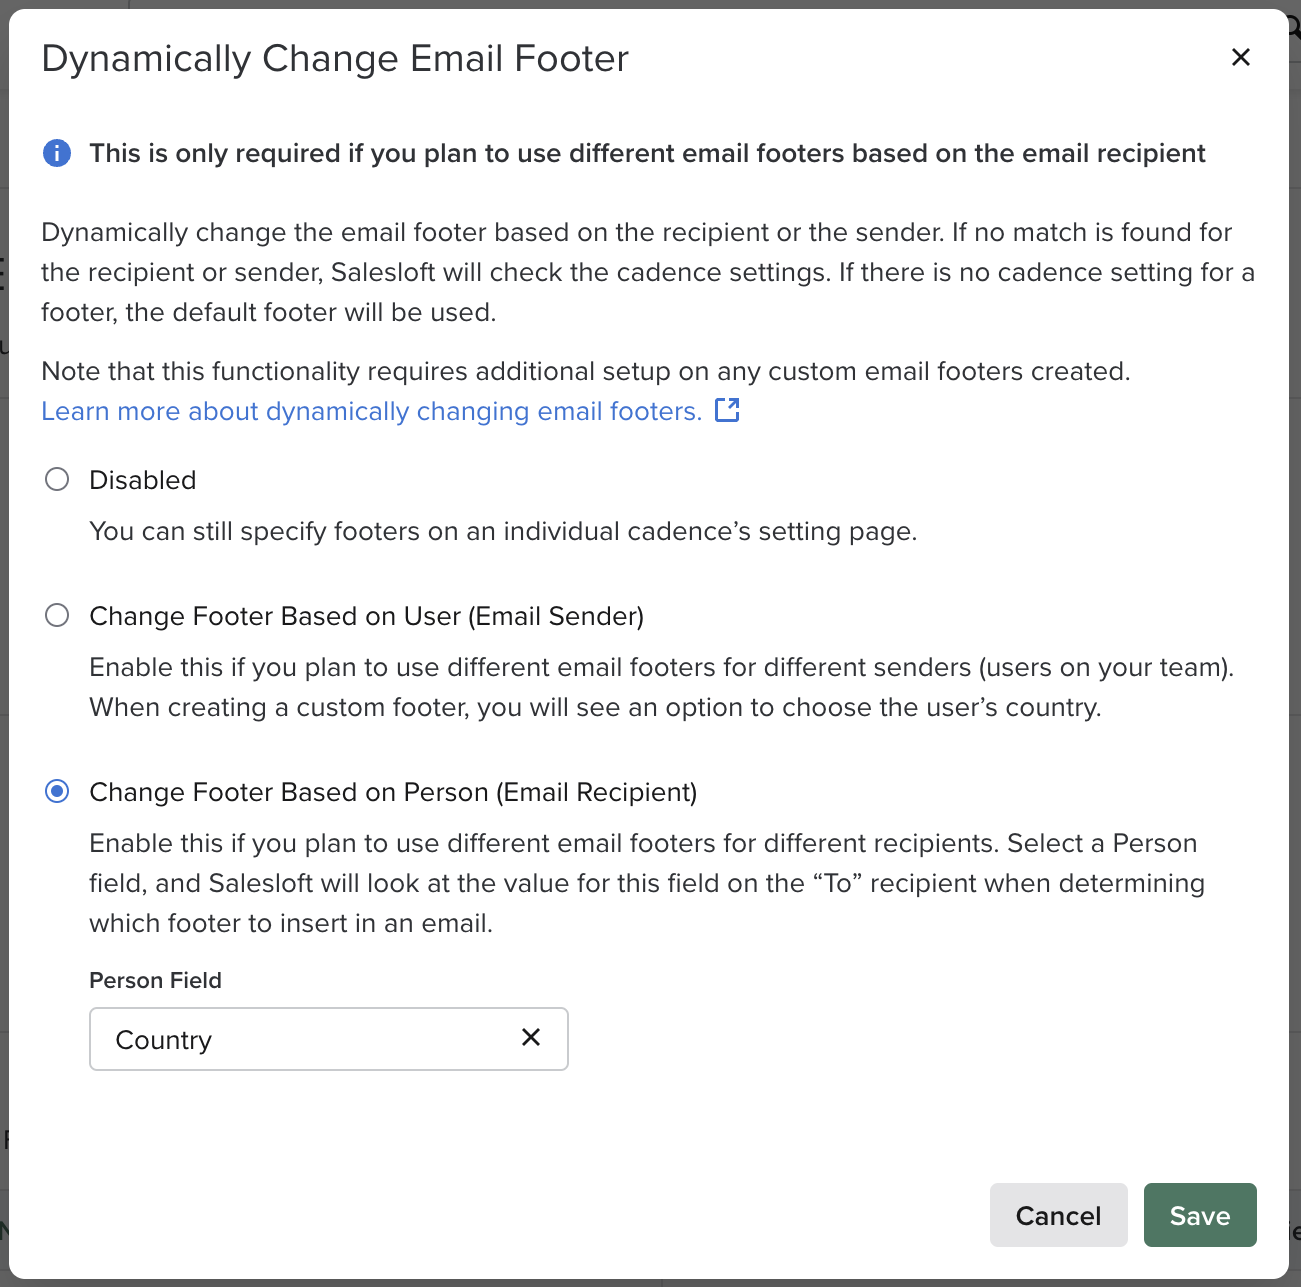Select the Disabled radio button
Screen dimensions: 1301x1287
(x=57, y=480)
